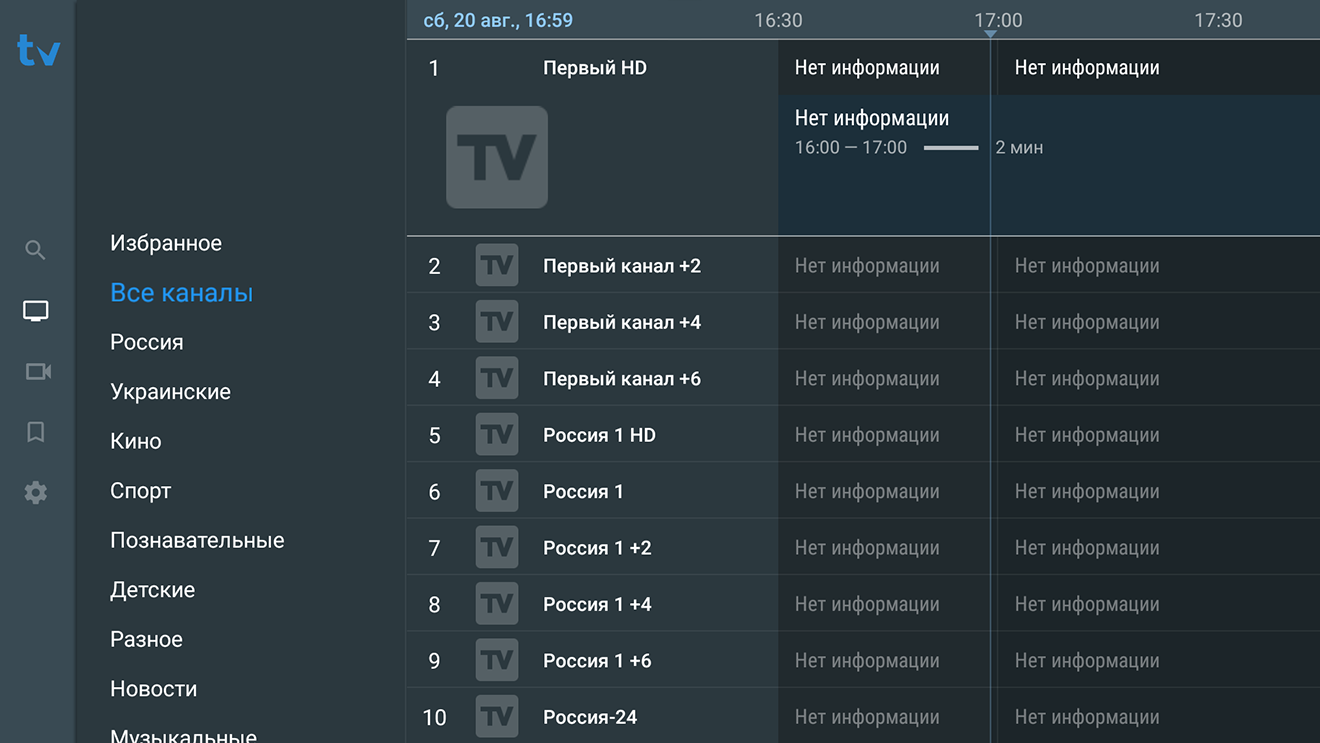This screenshot has height=743, width=1320.
Task: Select large Первый HD channel thumbnail
Action: click(x=497, y=157)
